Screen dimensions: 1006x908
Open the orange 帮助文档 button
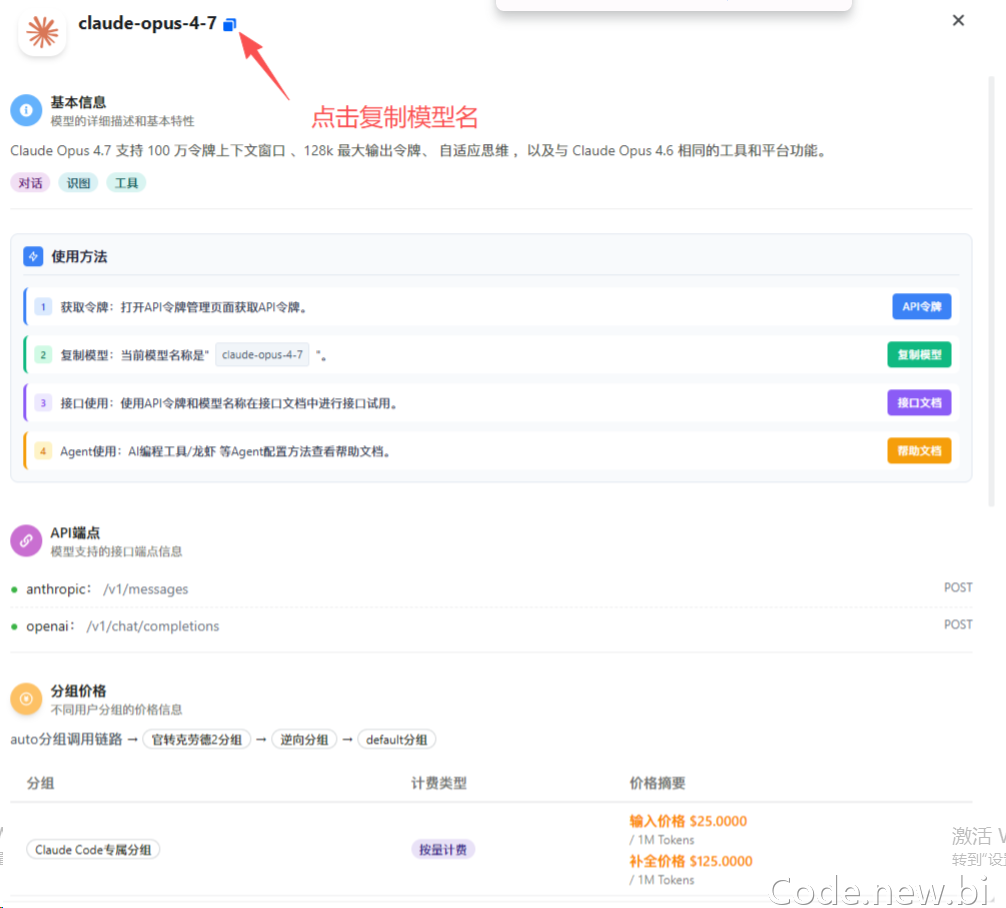pyautogui.click(x=919, y=451)
